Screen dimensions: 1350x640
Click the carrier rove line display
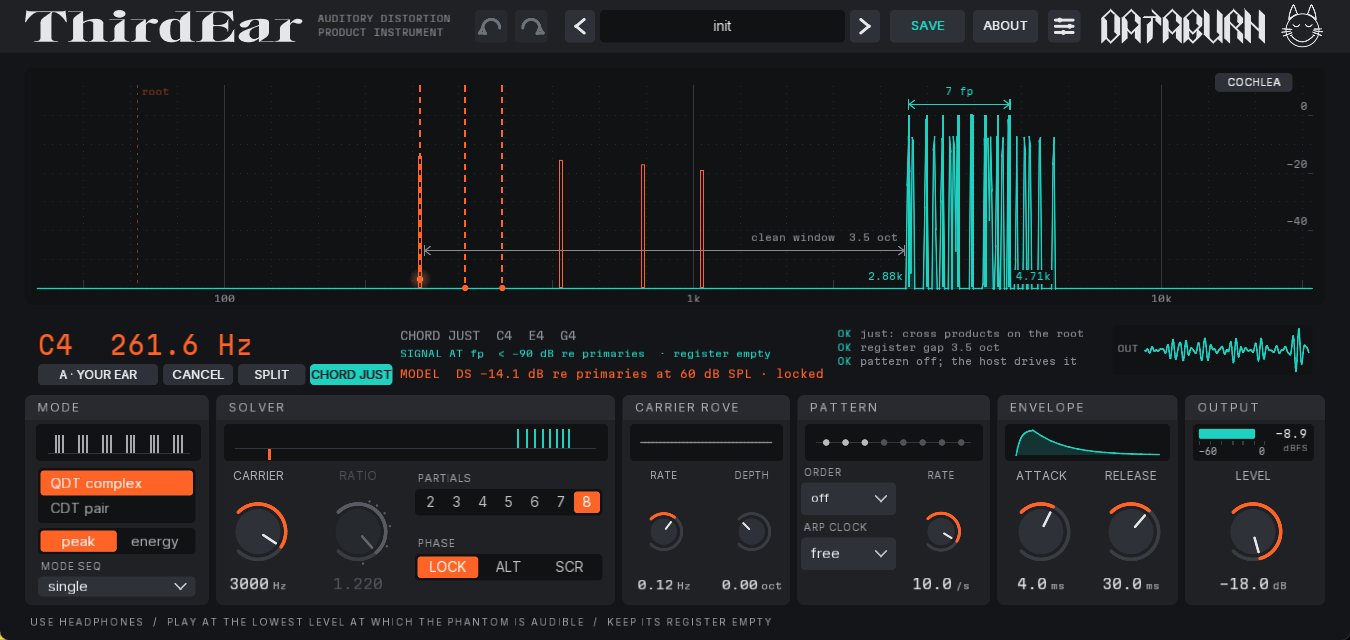(706, 442)
